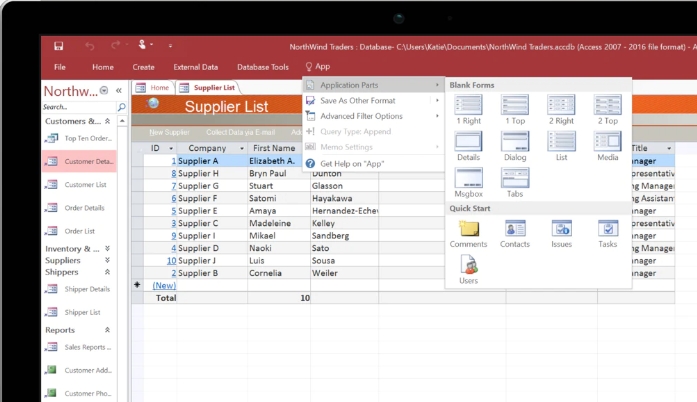The width and height of the screenshot is (697, 402).
Task: Insert the Contacts quick start part
Action: click(x=515, y=234)
